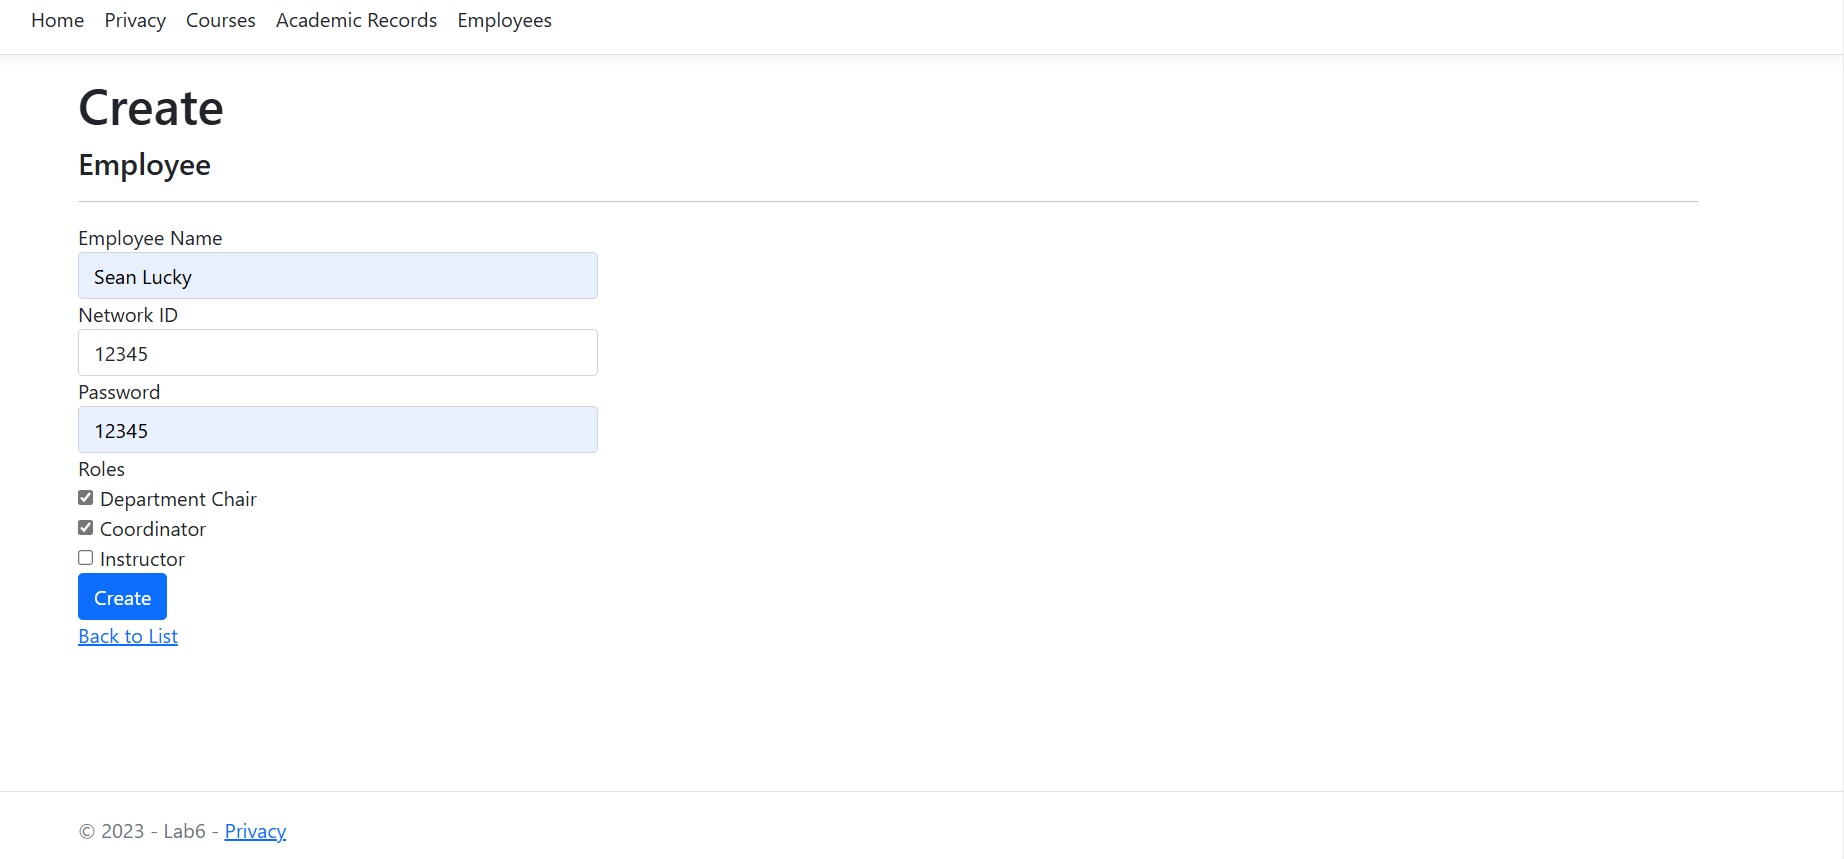Click the 'Roles' section label

101,469
